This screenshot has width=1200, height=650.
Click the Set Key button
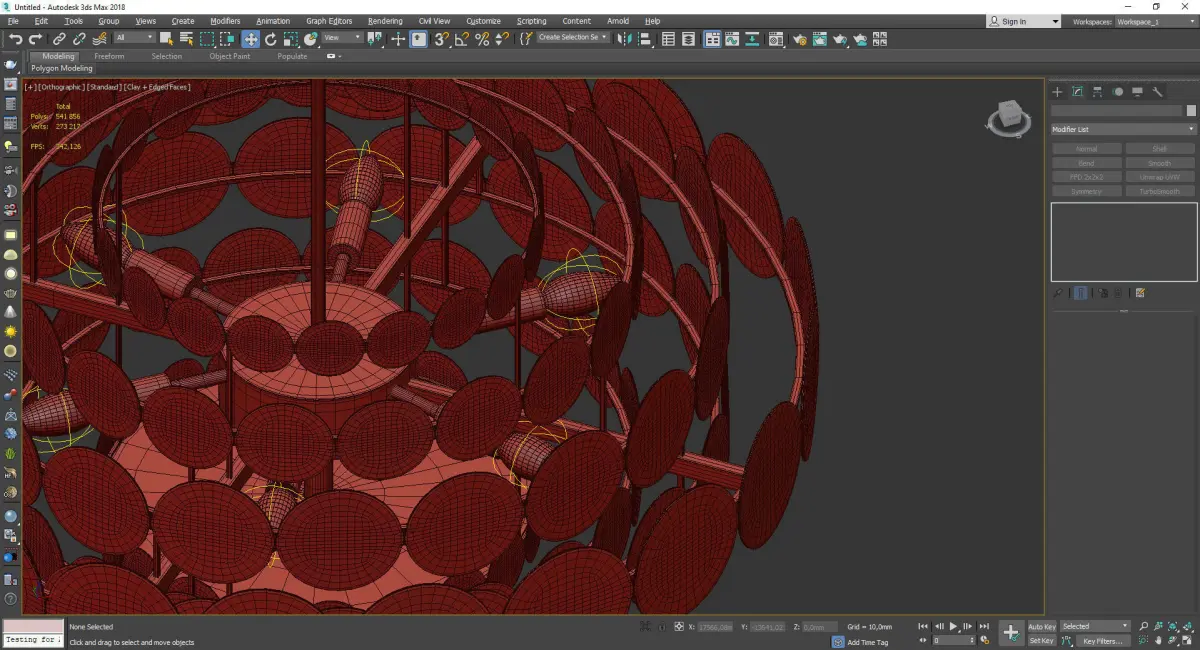pos(1042,640)
